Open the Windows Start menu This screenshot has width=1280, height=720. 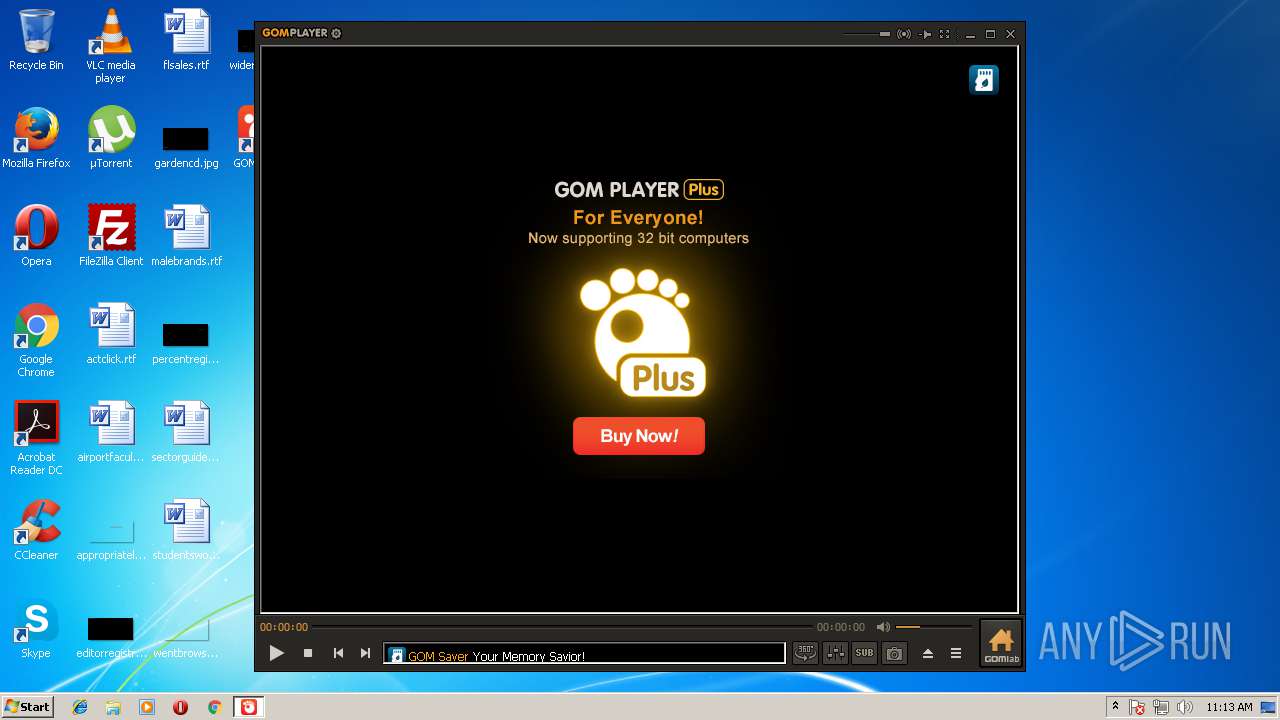click(x=27, y=707)
